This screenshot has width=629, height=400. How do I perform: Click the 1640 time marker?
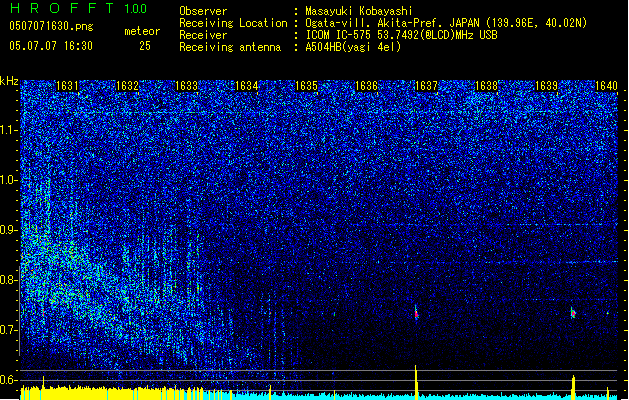pyautogui.click(x=606, y=85)
